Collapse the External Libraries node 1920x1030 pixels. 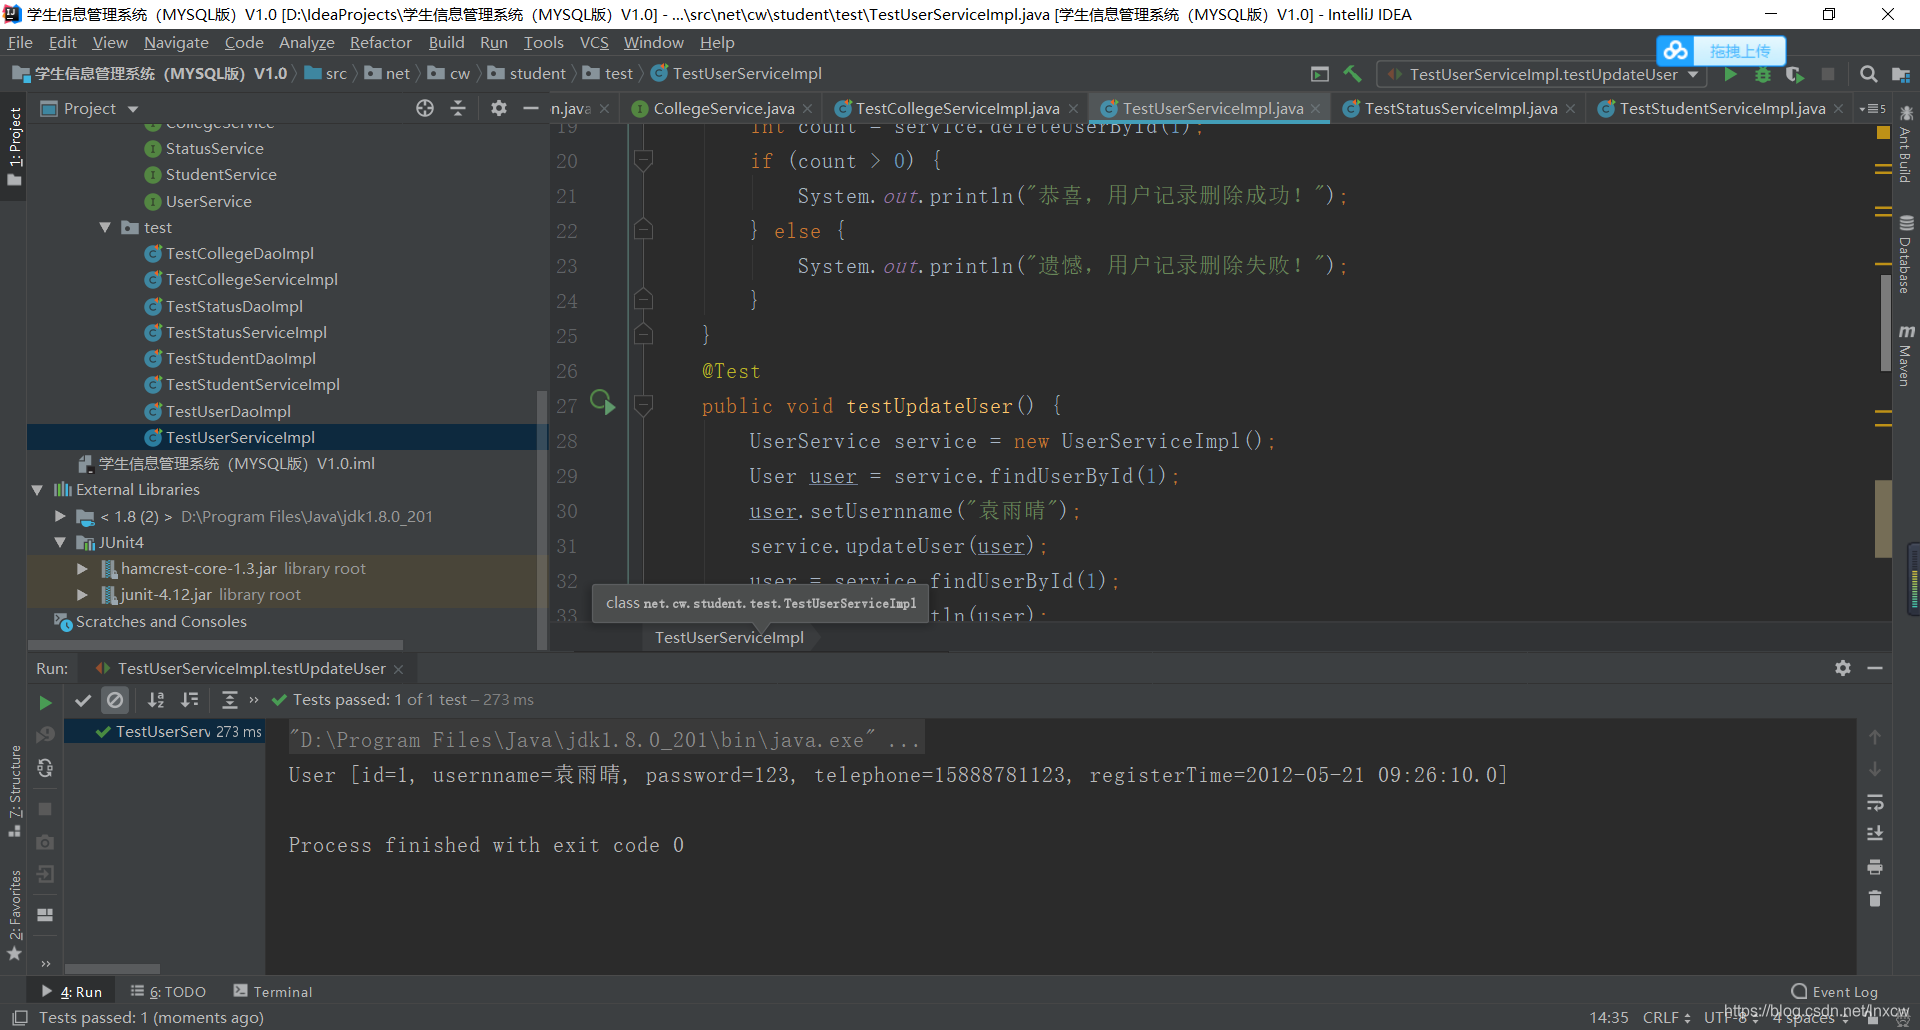pos(37,490)
